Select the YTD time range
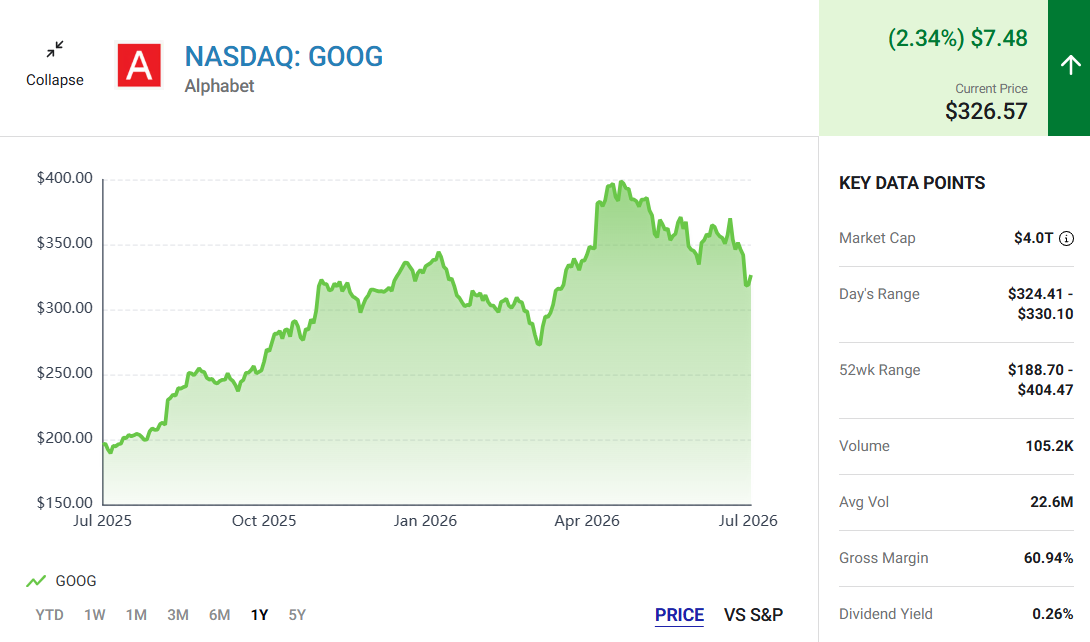Viewport: 1090px width, 642px height. [49, 615]
